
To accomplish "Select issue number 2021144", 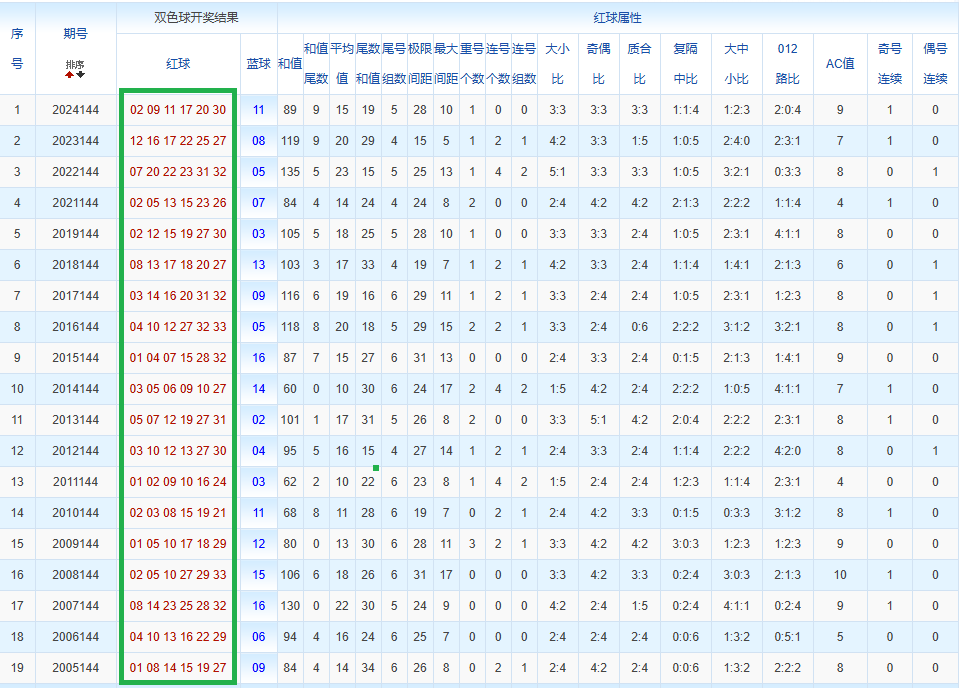I will (x=75, y=203).
